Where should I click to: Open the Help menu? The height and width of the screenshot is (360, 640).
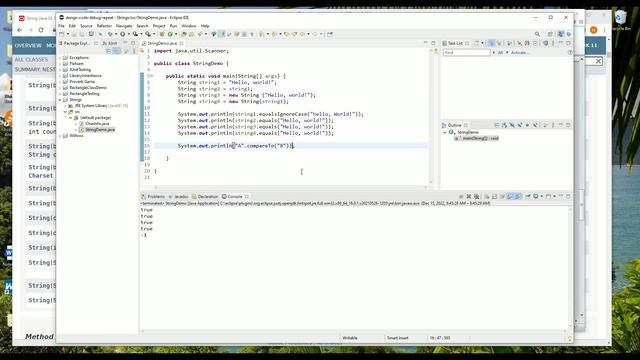click(205, 26)
